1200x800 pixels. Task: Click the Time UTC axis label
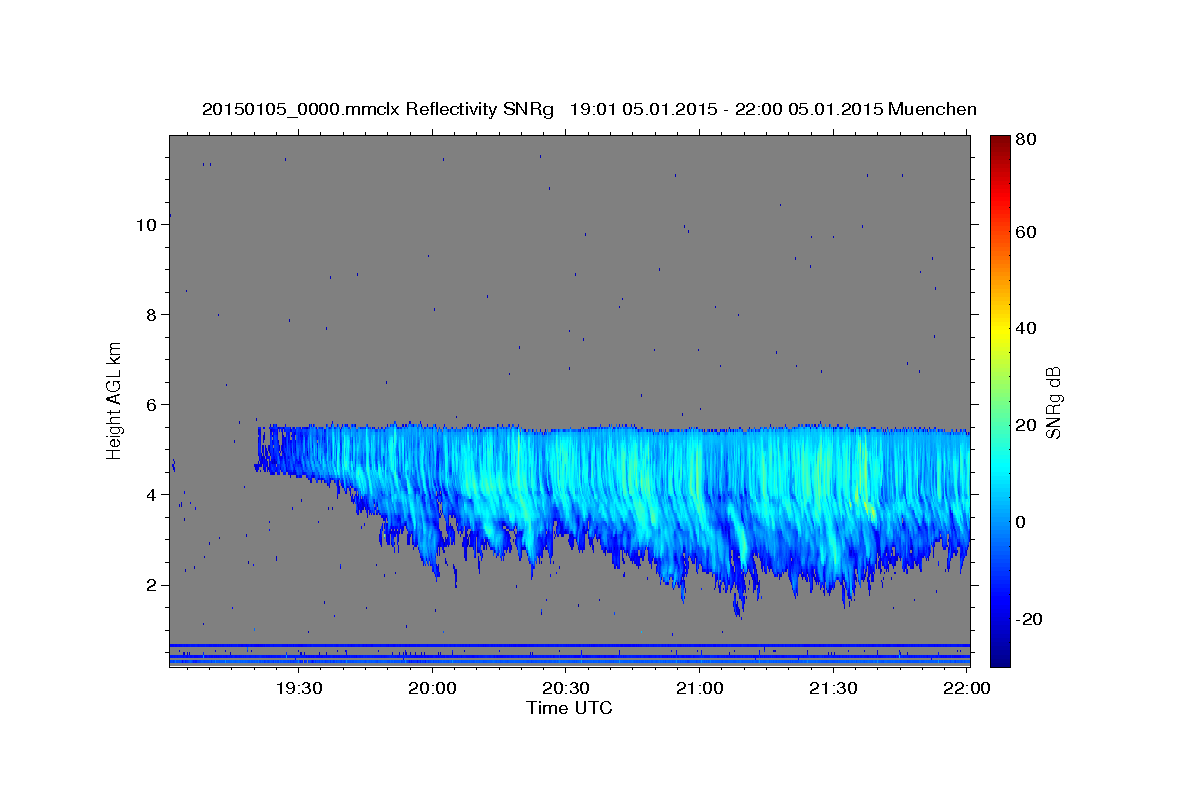tap(569, 708)
